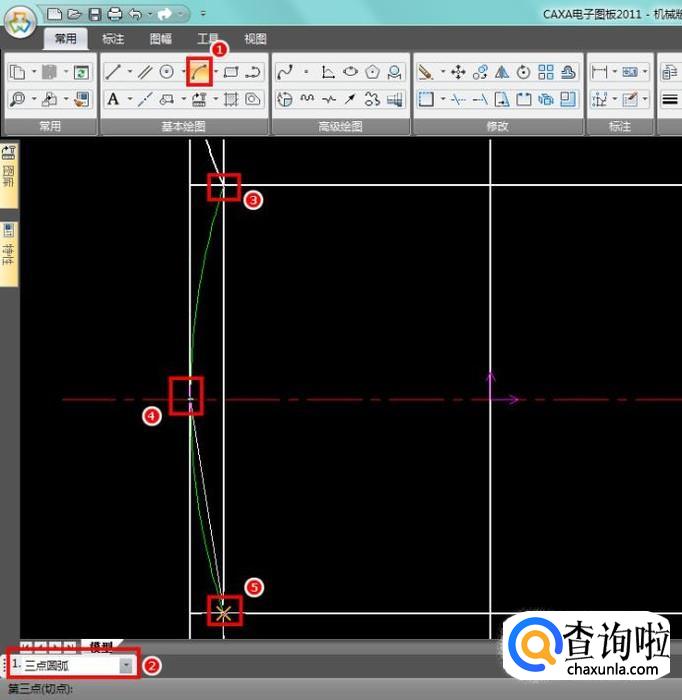This screenshot has width=682, height=700.
Task: Select the Spline curve tool
Action: click(x=285, y=72)
